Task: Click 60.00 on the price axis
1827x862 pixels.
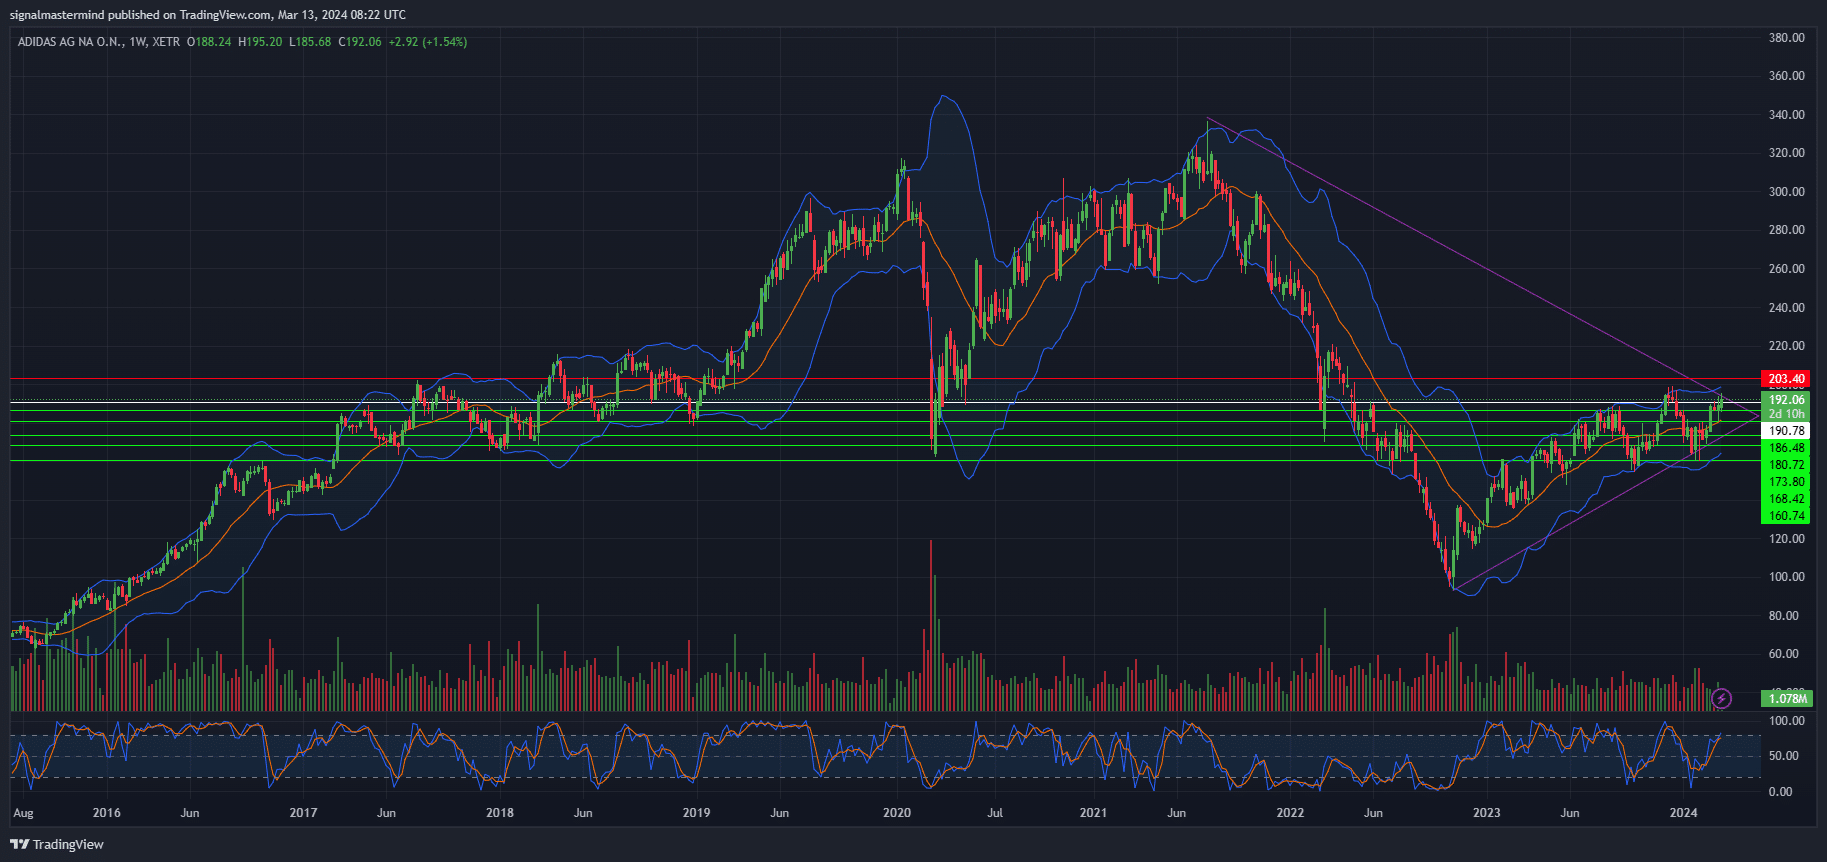Action: tap(1784, 654)
